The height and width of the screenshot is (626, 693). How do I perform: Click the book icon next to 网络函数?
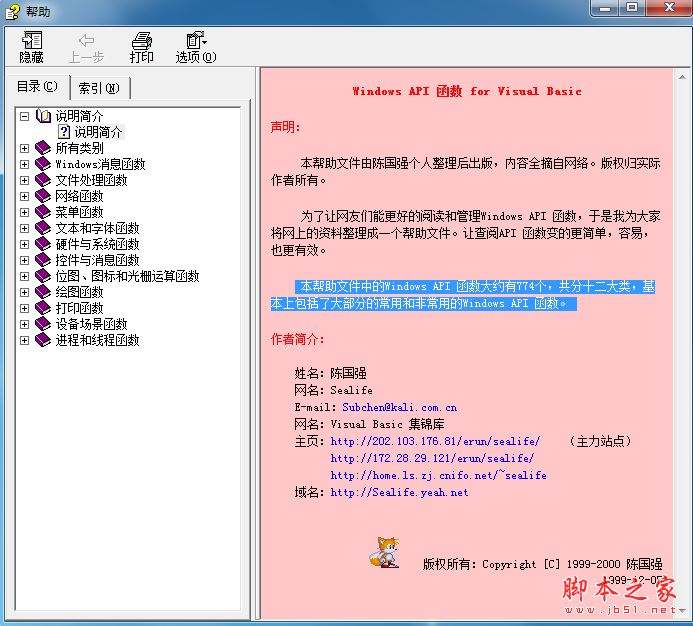43,196
